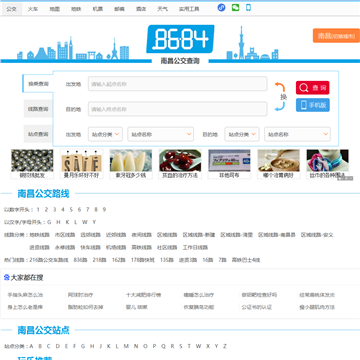Open 夜间线路 route category

click(142, 235)
